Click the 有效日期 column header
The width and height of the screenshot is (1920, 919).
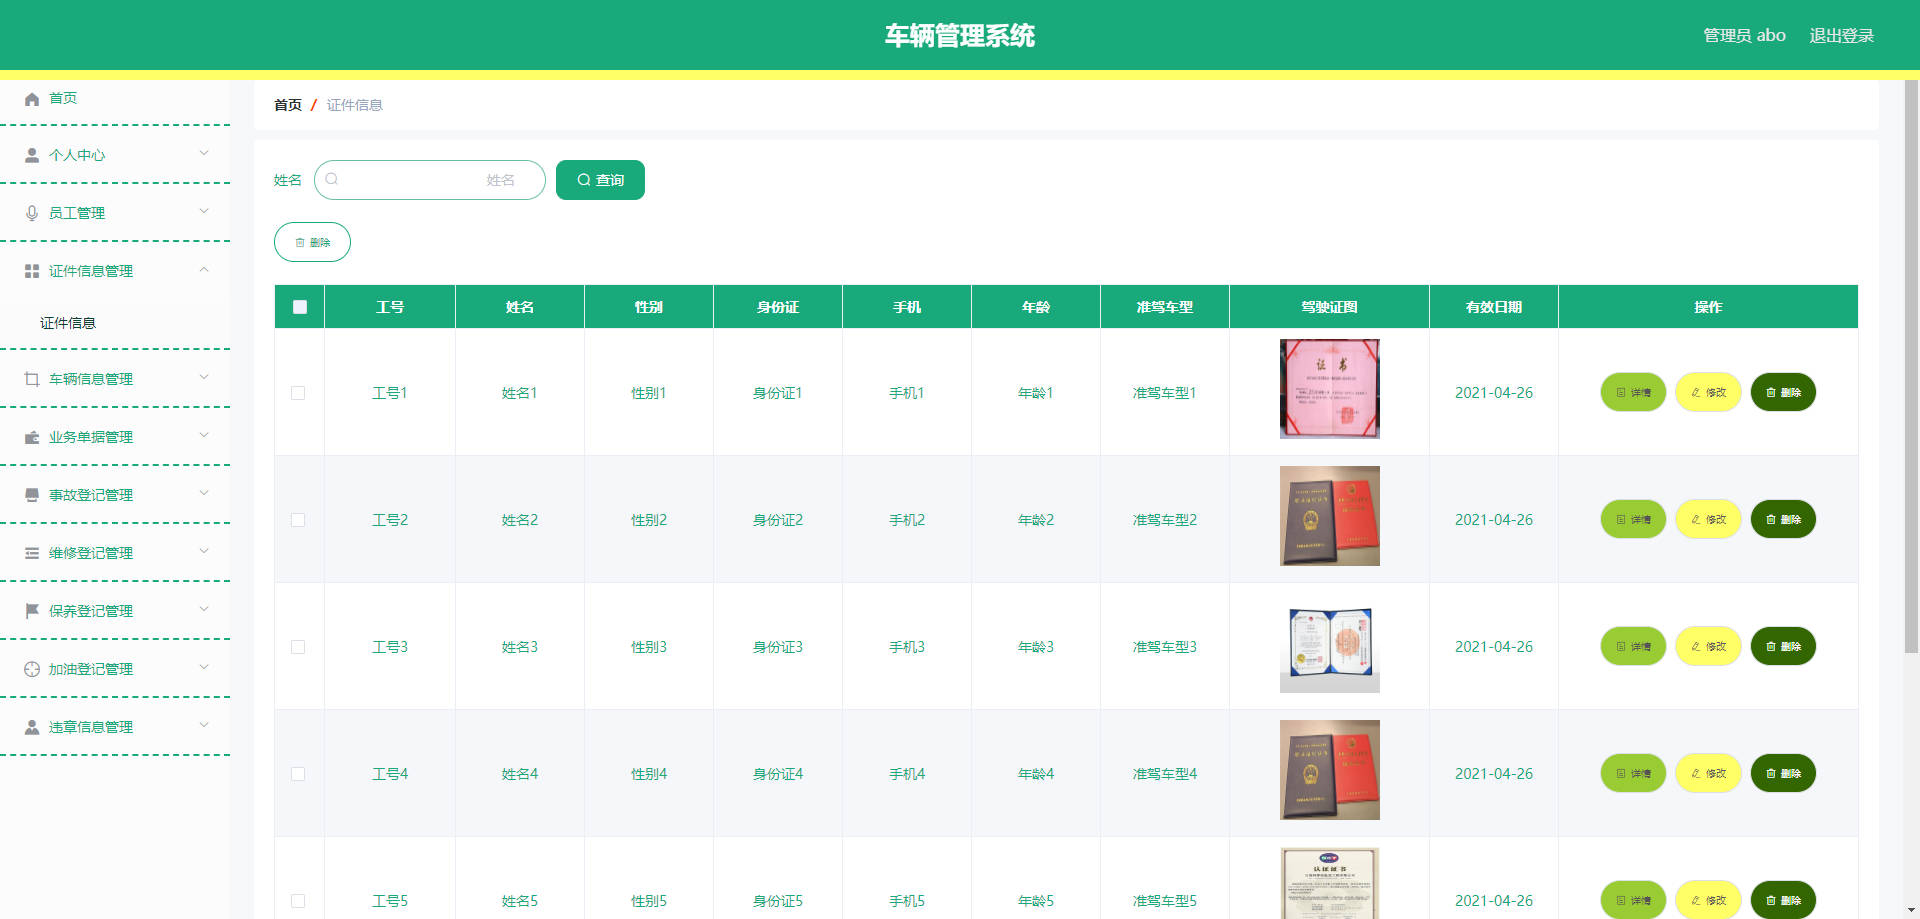coord(1494,307)
